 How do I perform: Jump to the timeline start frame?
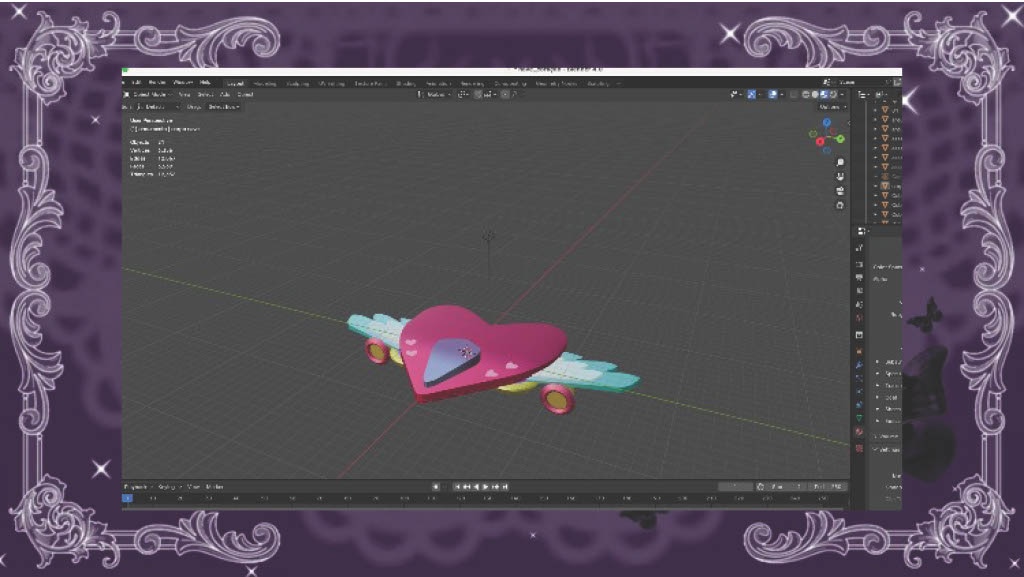(457, 487)
